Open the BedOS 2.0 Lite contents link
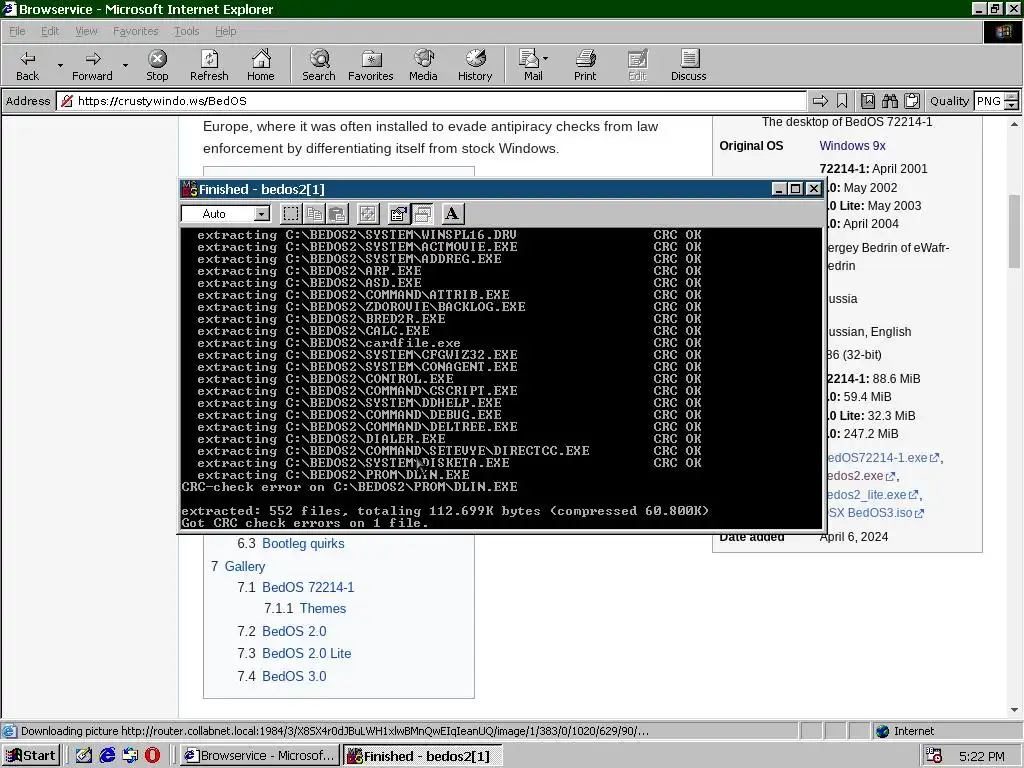 306,653
